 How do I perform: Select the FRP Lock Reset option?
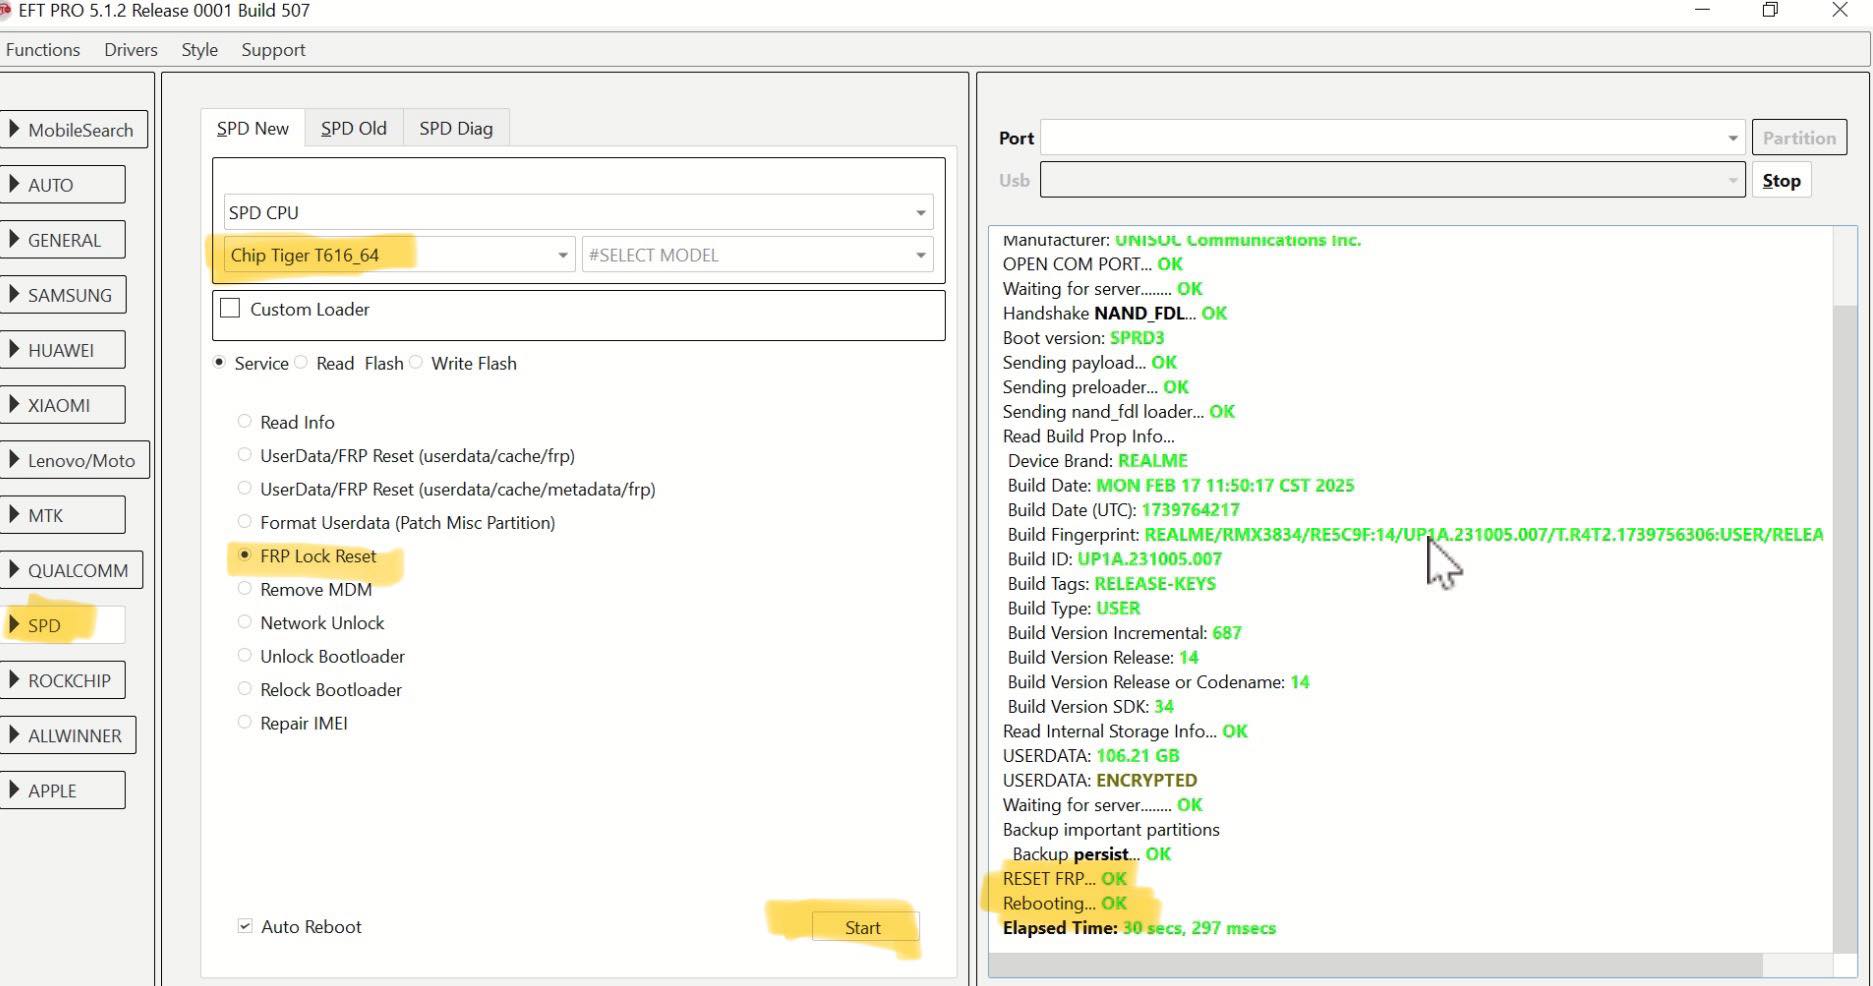coord(244,556)
